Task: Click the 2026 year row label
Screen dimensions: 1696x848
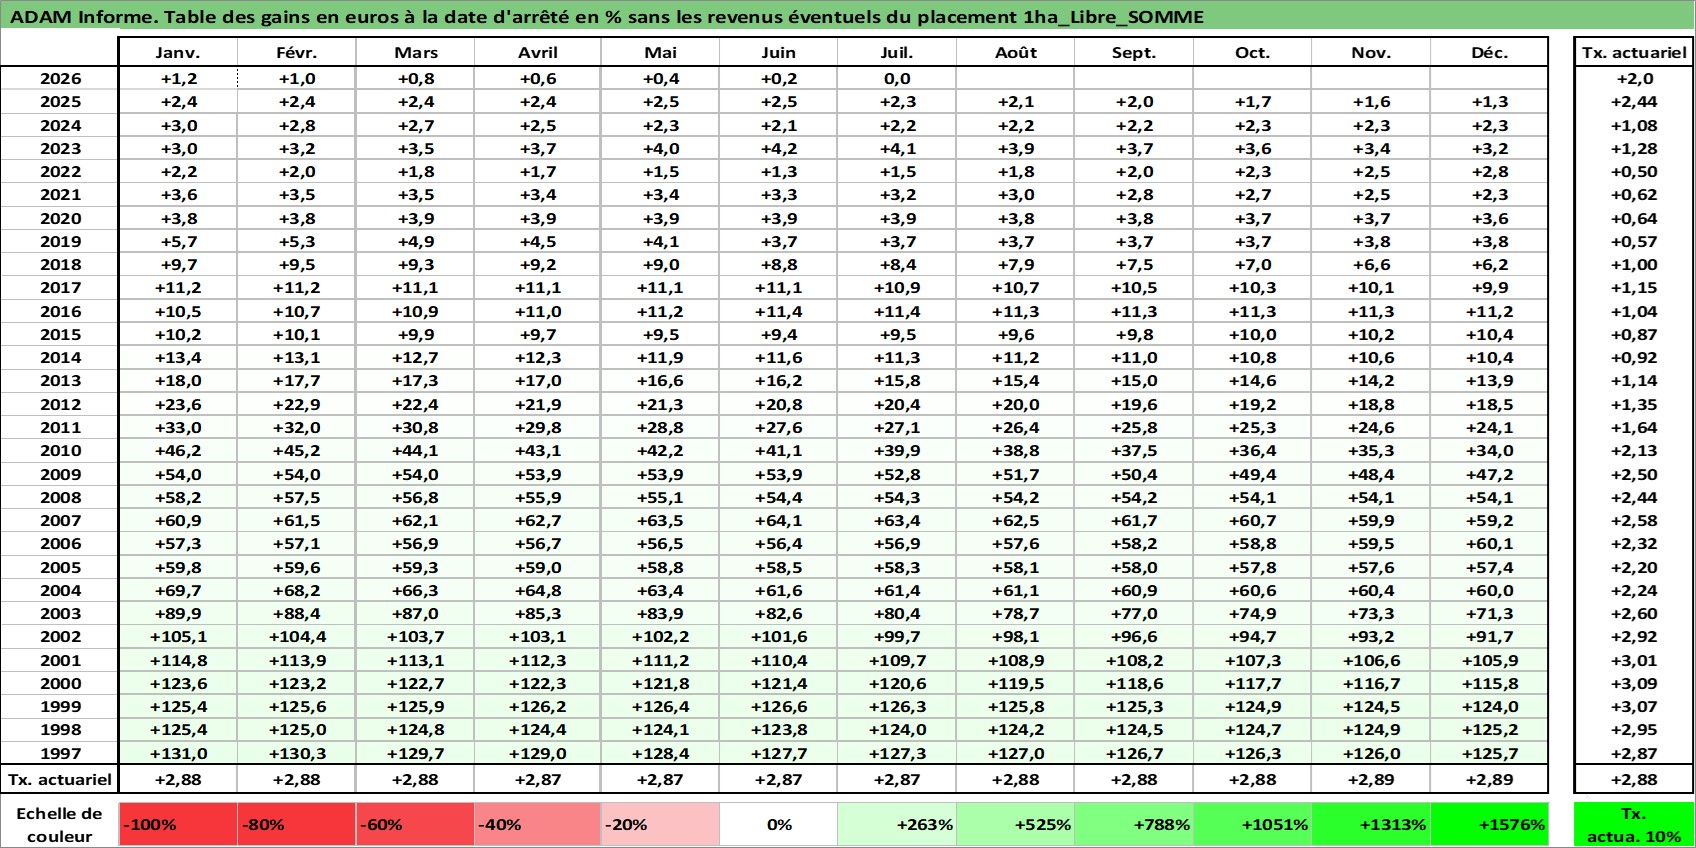Action: 60,78
